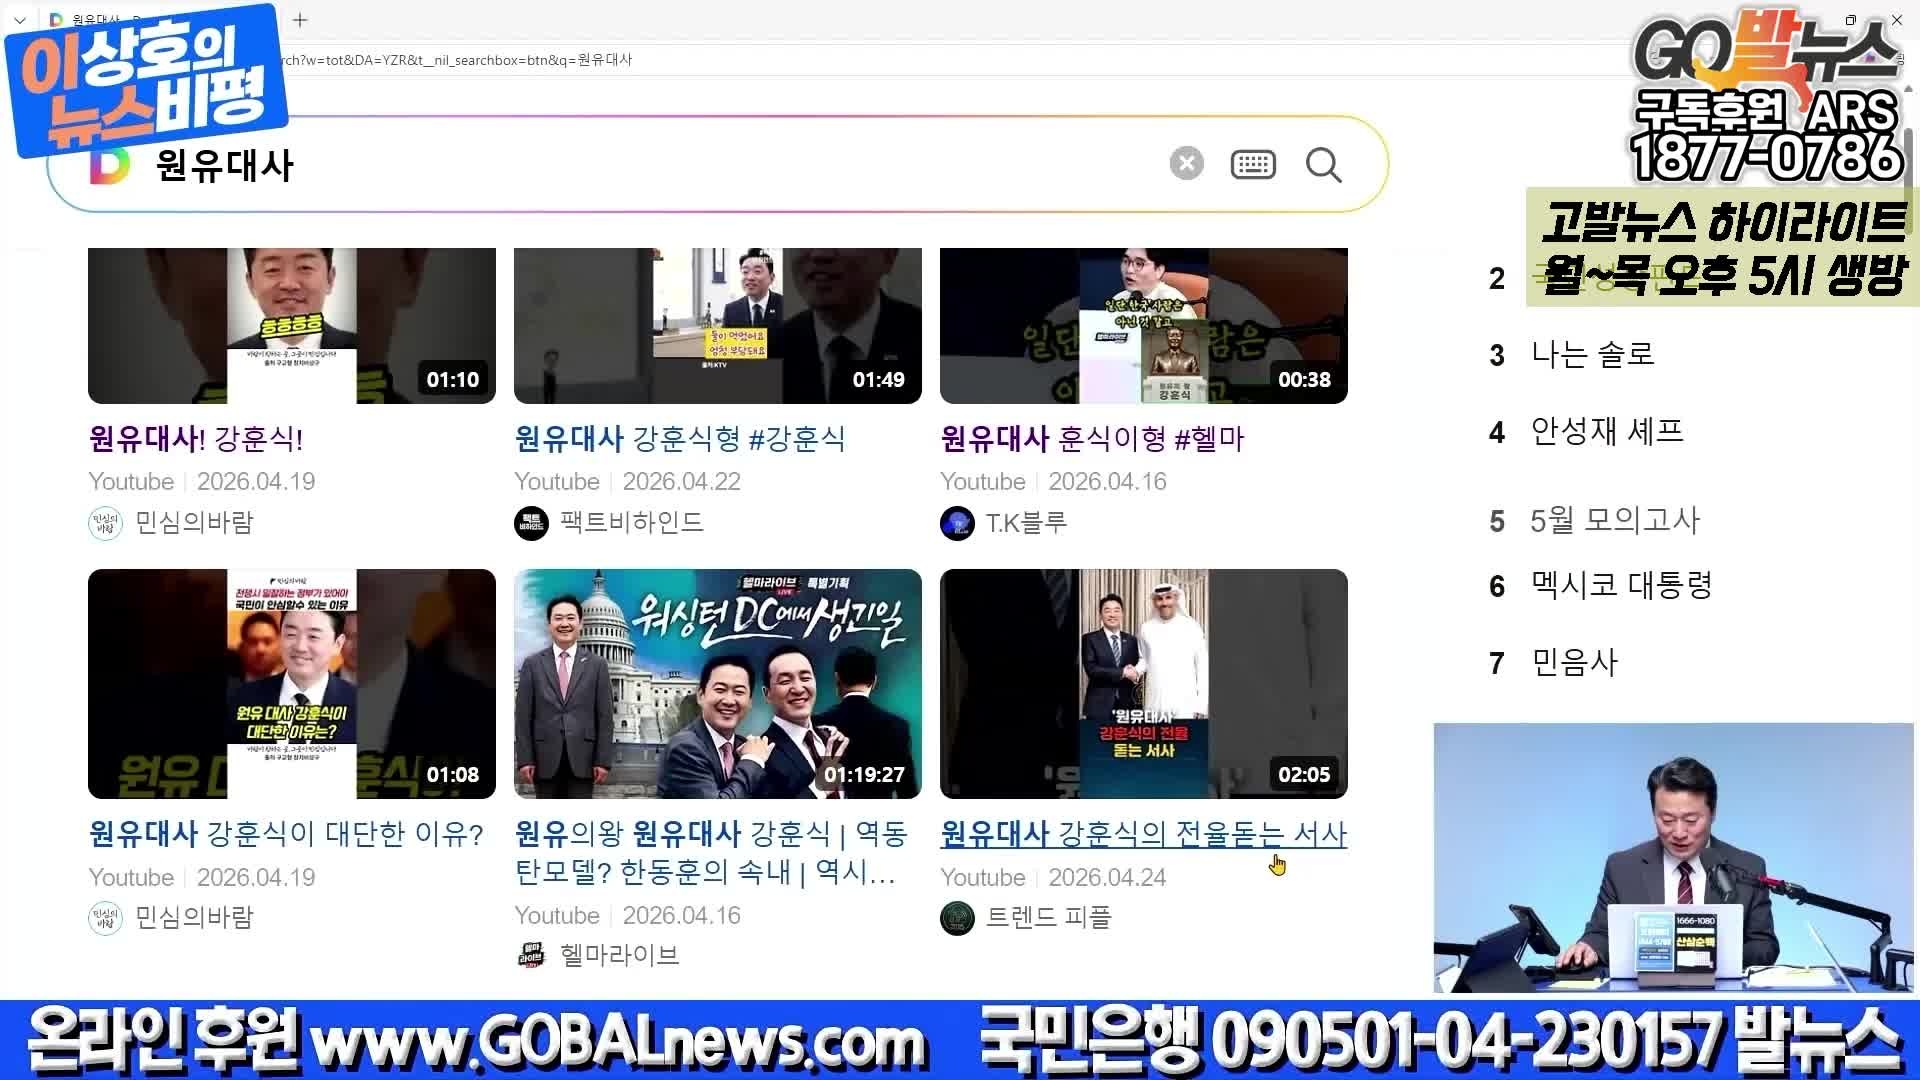This screenshot has height=1080, width=1920.
Task: Click the T.K블루 channel name
Action: coord(1027,523)
